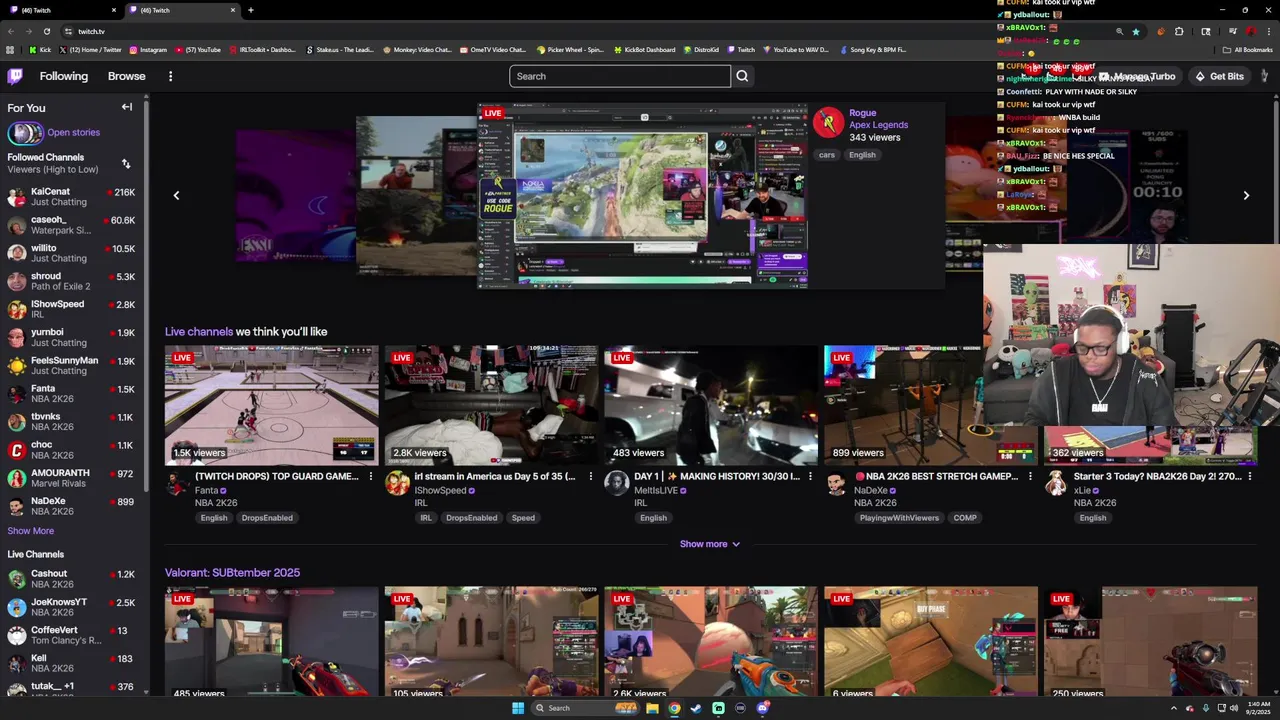Open Fanta's NBA 2K26 stream thumbnail
Viewport: 1280px width, 720px height.
[272, 405]
